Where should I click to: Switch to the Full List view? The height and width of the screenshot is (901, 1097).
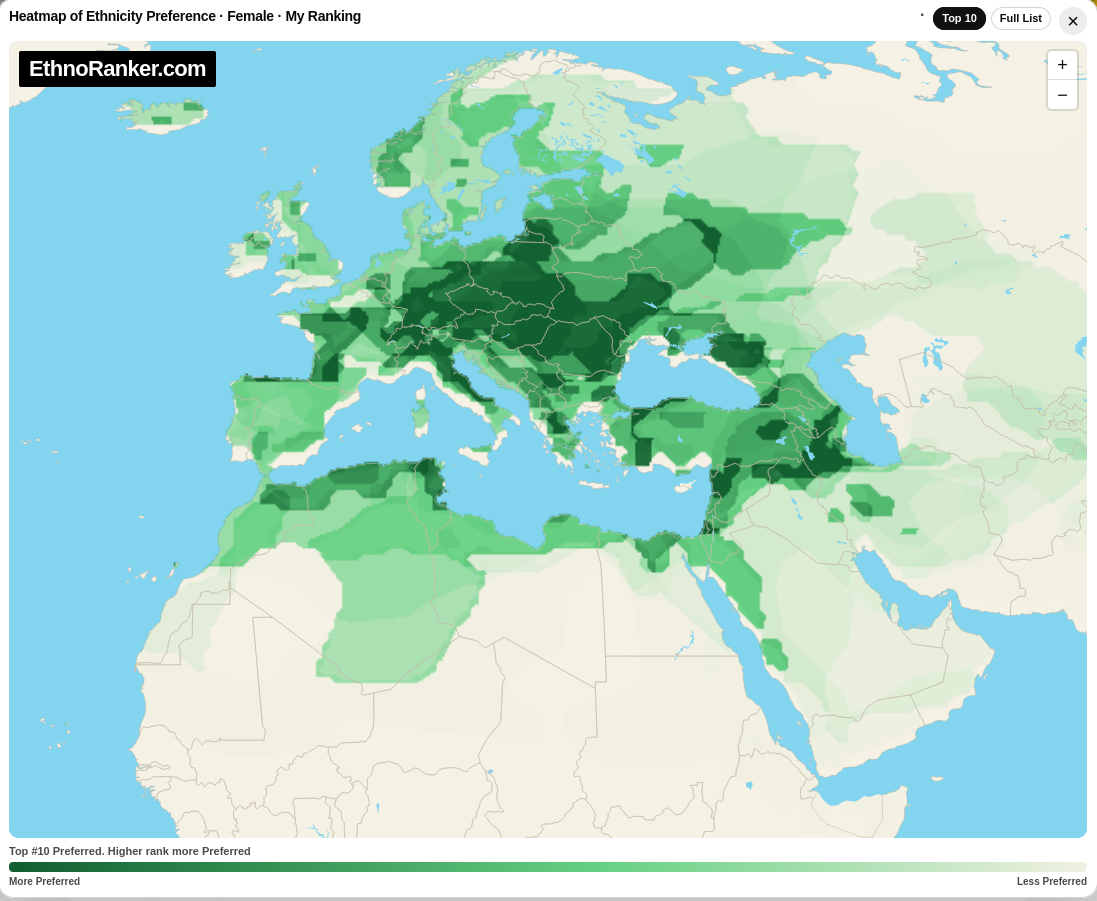(1020, 18)
